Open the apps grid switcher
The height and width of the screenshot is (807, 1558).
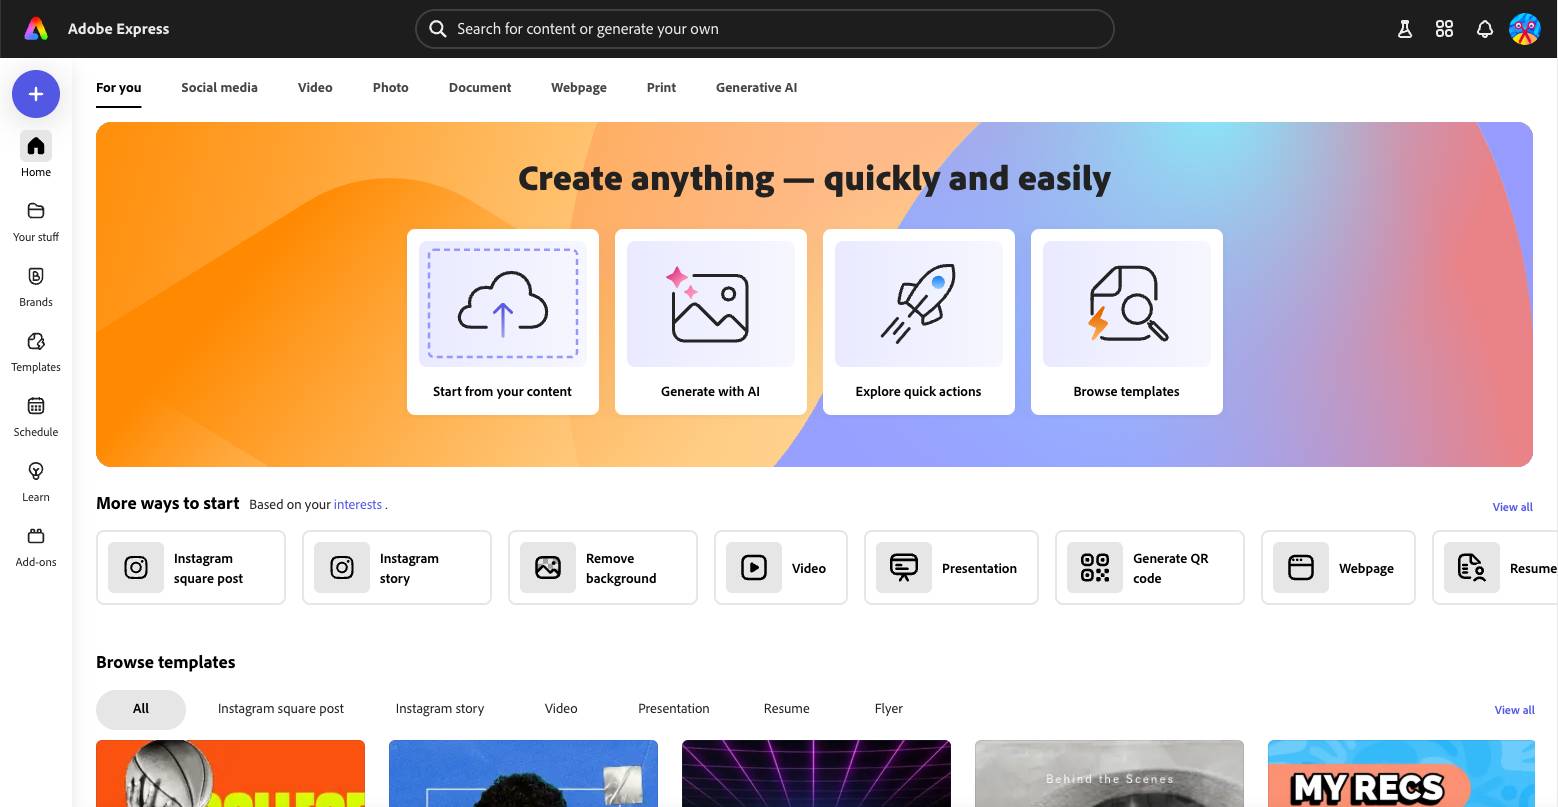tap(1444, 29)
